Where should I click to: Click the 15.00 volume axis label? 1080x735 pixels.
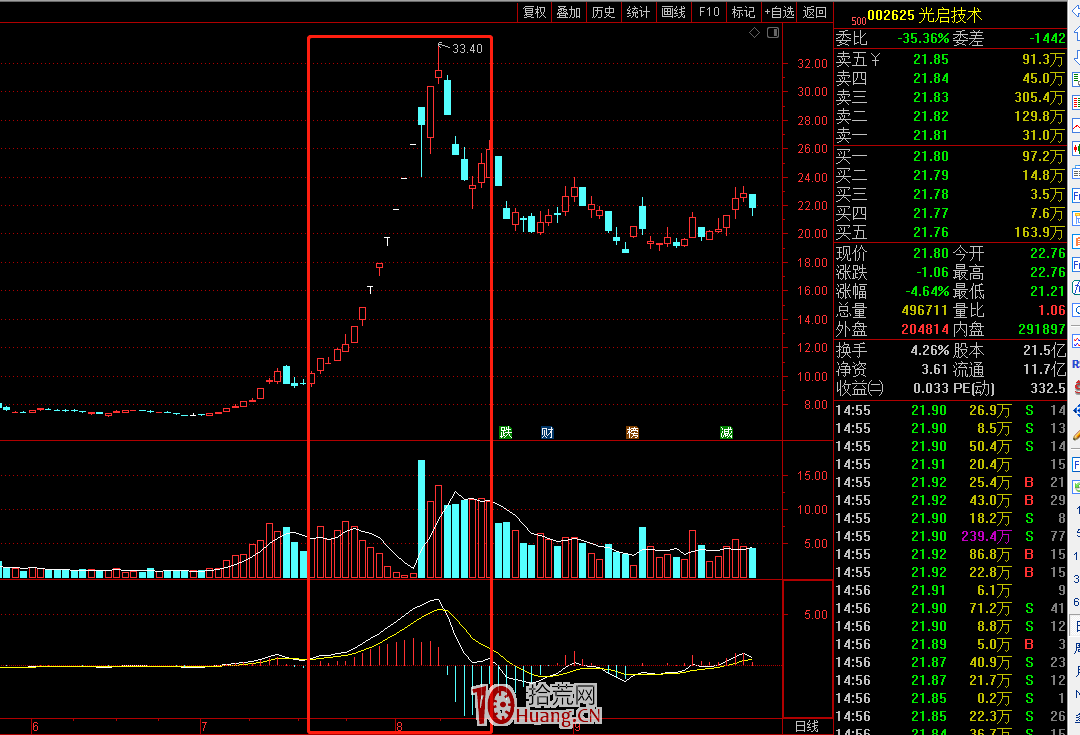812,475
